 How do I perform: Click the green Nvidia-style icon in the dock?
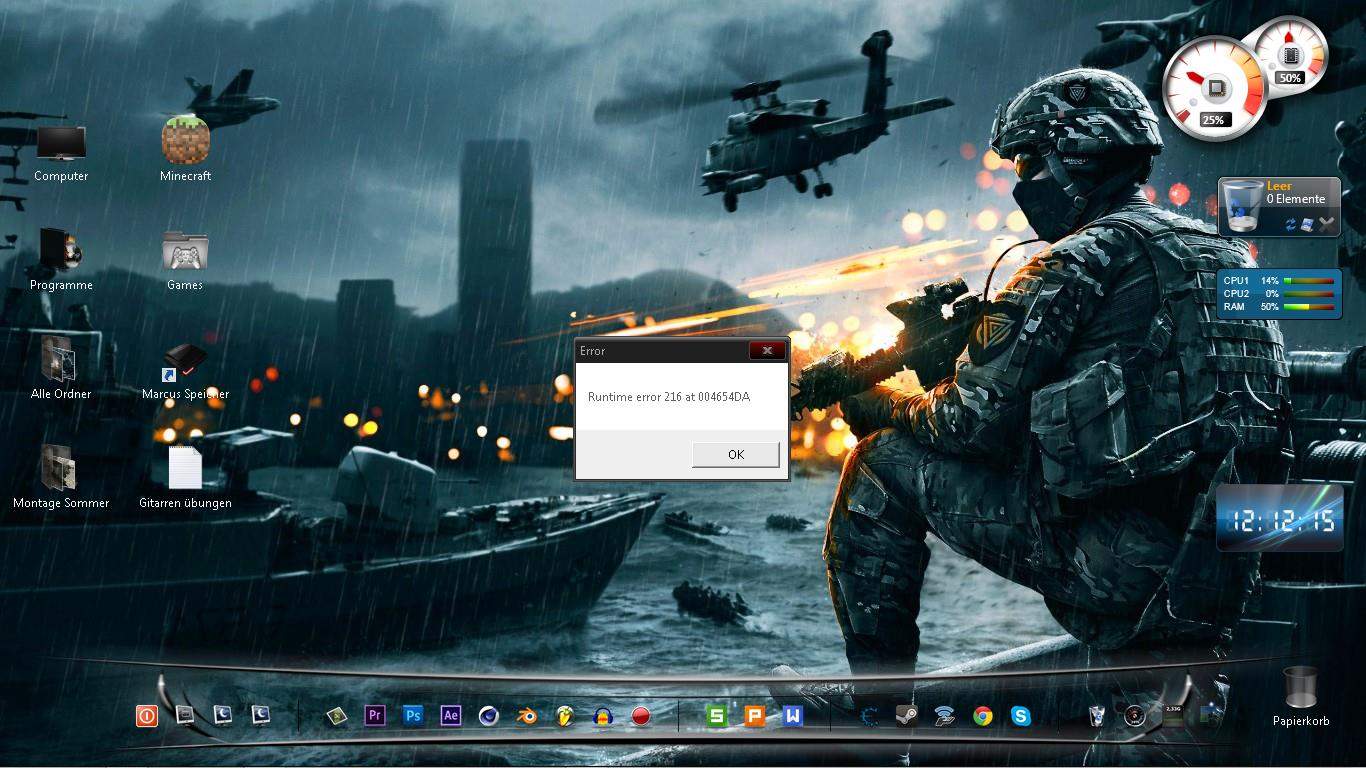[x=337, y=715]
